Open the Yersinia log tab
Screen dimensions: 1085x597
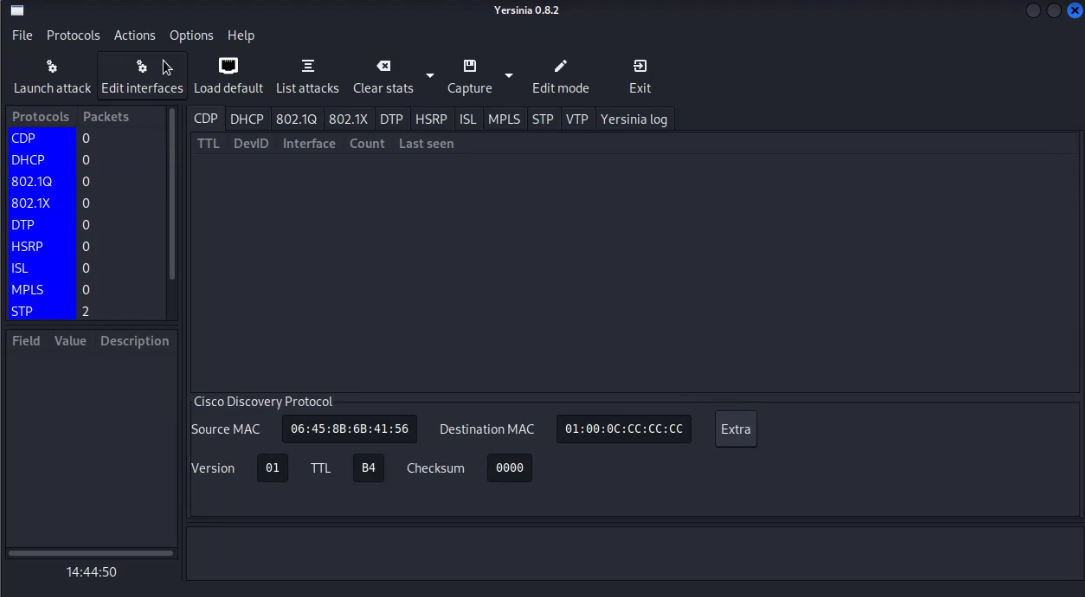(x=634, y=119)
